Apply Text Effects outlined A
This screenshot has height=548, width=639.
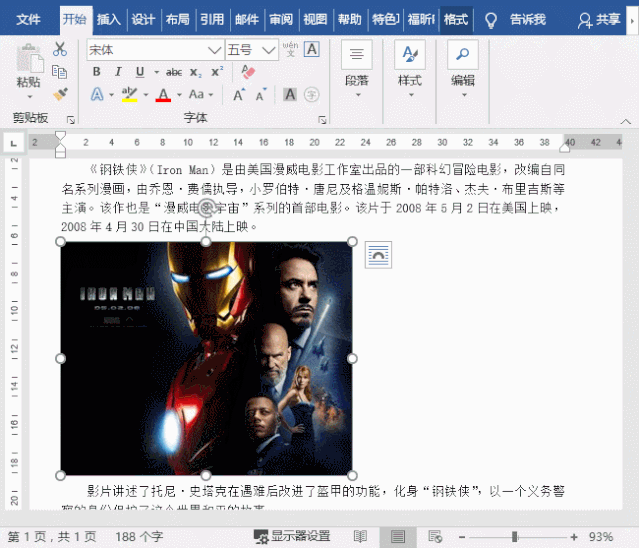(97, 95)
